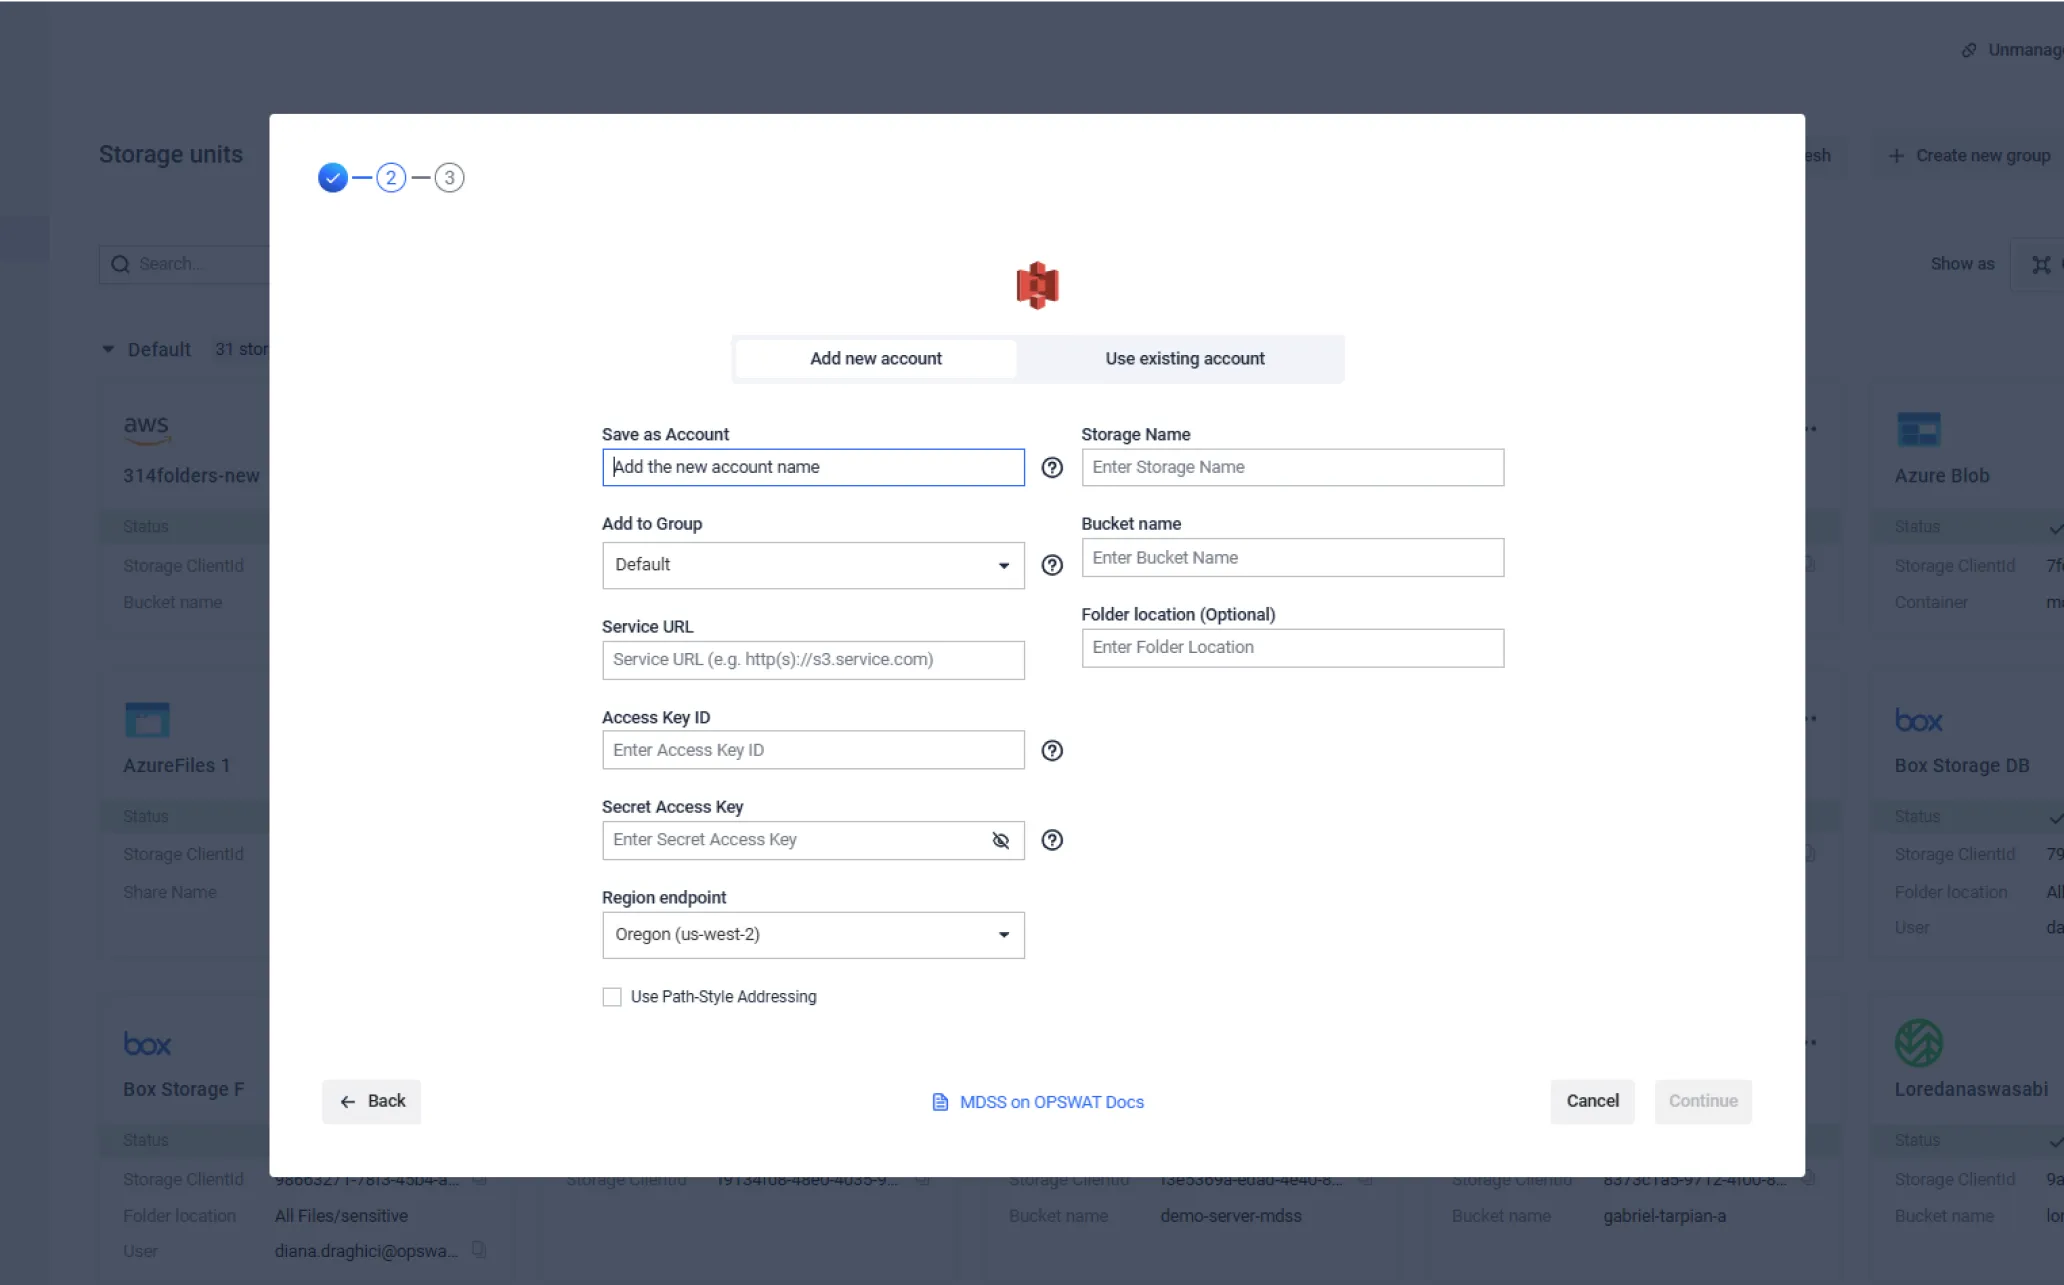
Task: Expand the Region endpoint dropdown
Action: (812, 935)
